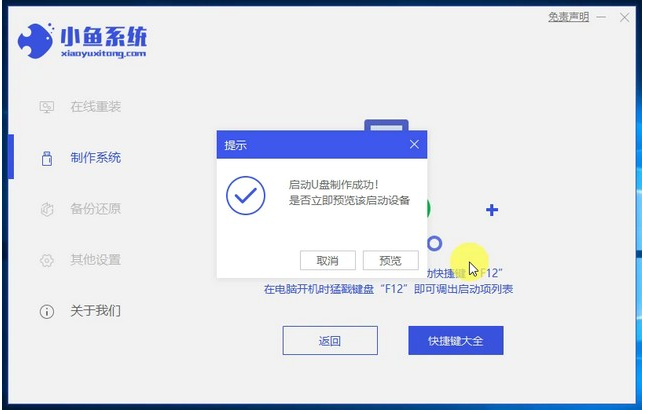The image size is (648, 414).
Task: Click the 备份还原 backup icon
Action: coord(47,209)
